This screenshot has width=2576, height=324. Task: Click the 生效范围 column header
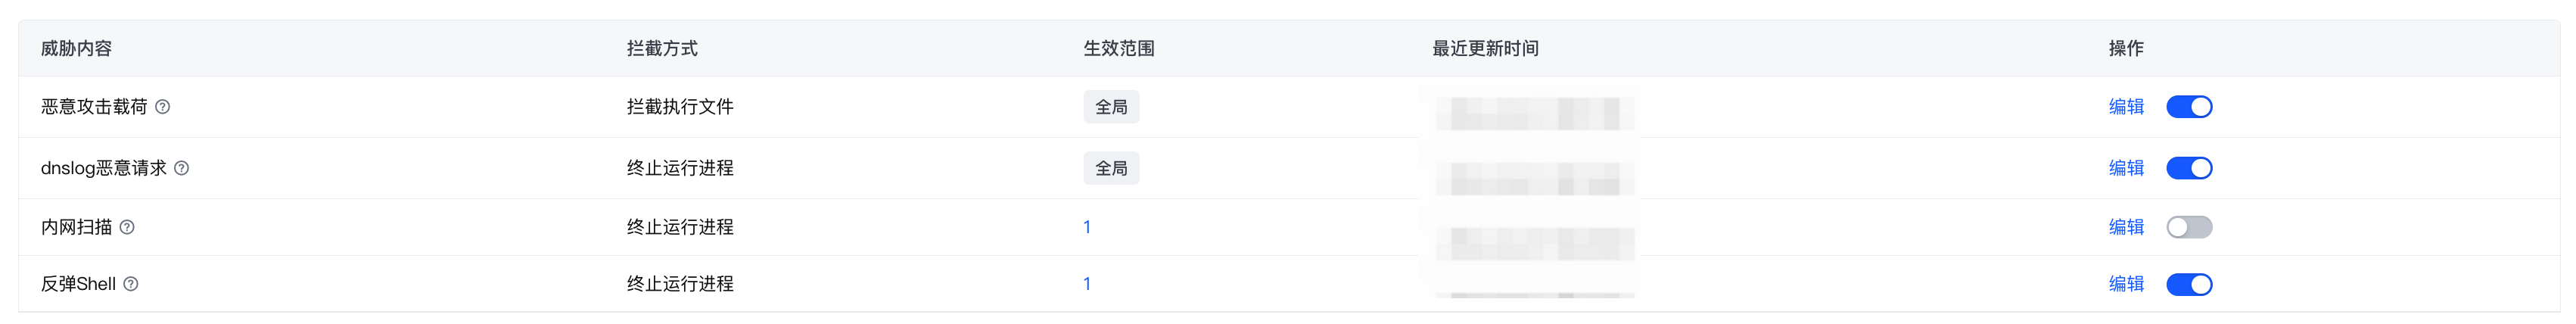(x=1119, y=48)
